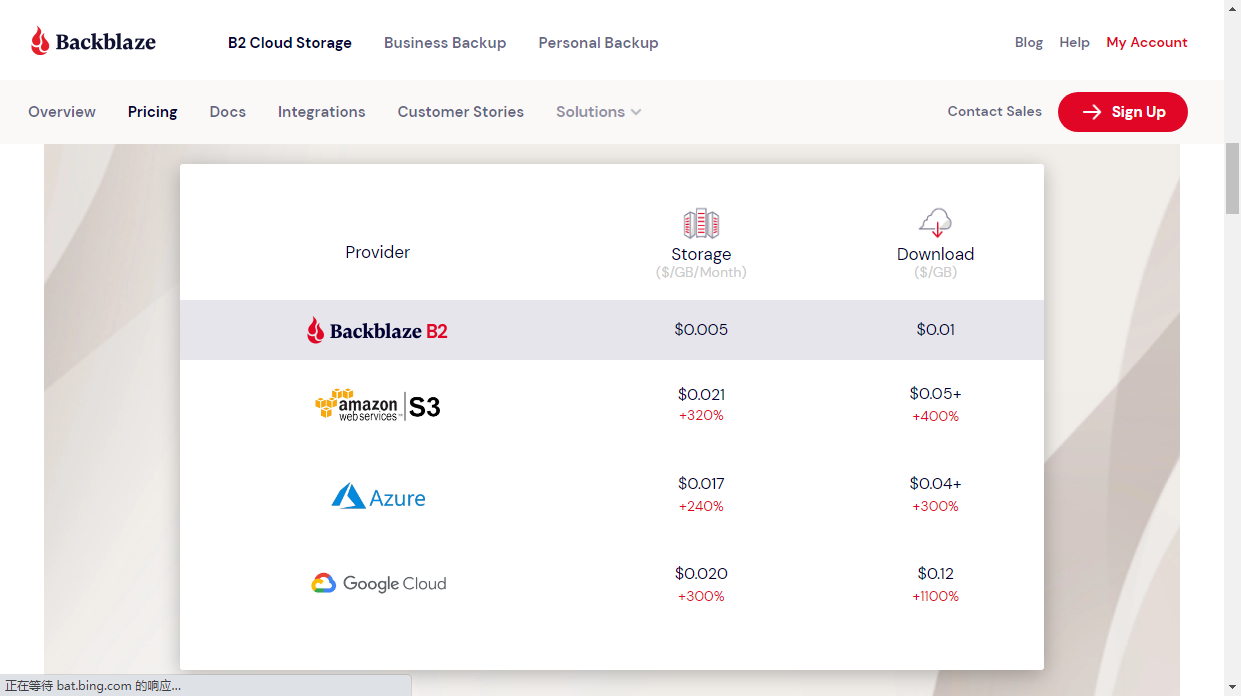Click the Google Cloud logo

point(378,583)
